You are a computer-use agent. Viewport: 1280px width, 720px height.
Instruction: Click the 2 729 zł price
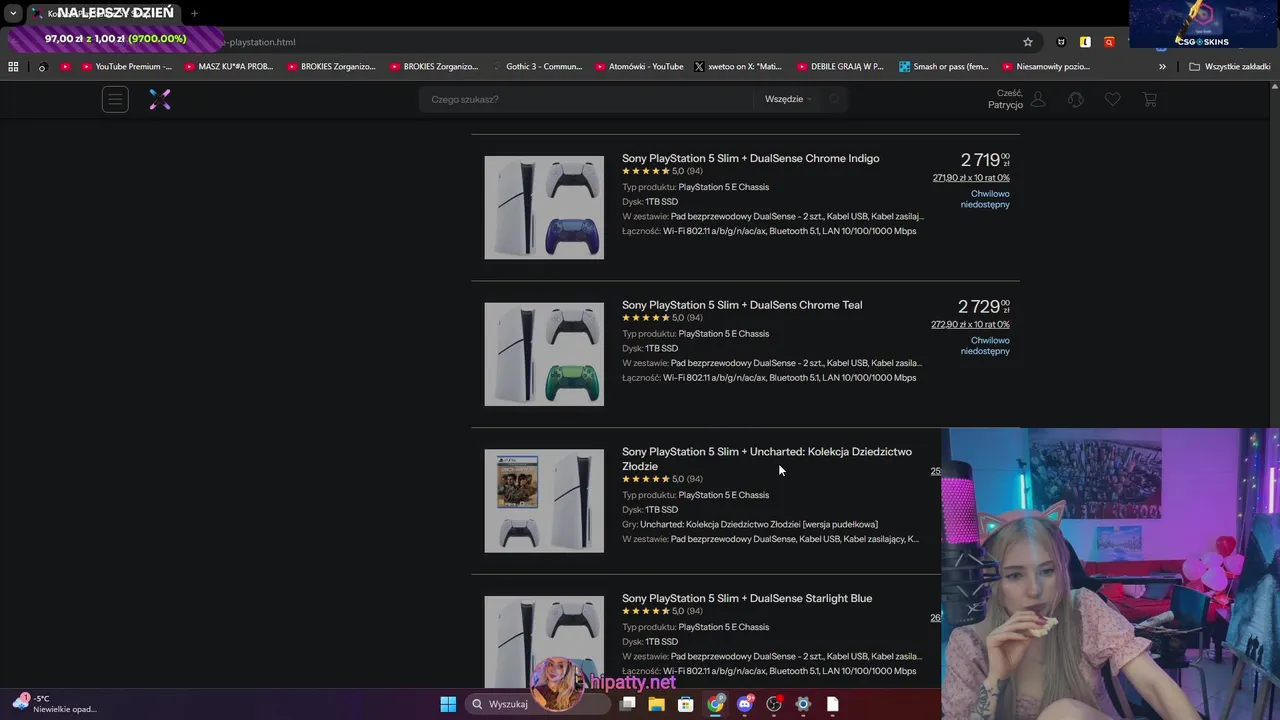click(984, 307)
